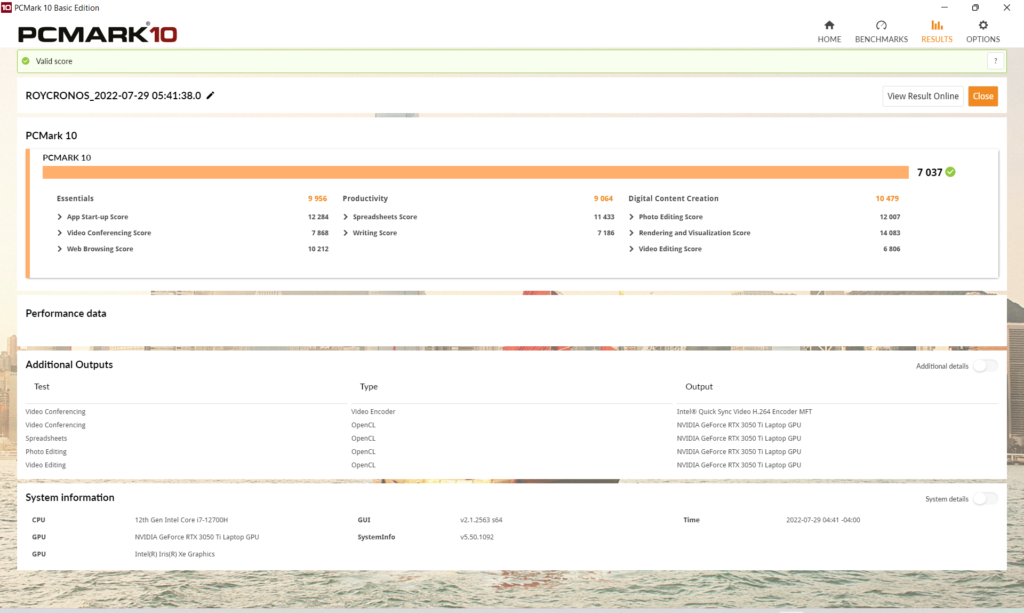Toggle the Additional details switch
This screenshot has height=613, width=1024.
click(x=985, y=366)
